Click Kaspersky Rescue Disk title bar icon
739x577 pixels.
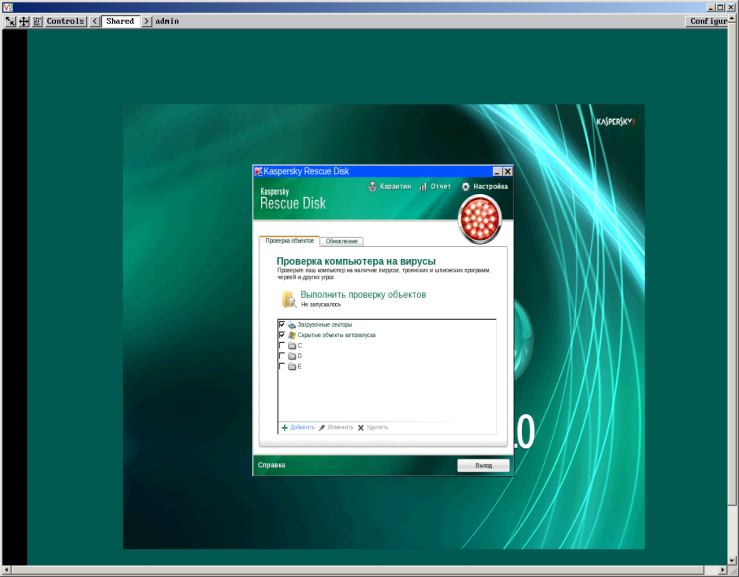pos(258,172)
